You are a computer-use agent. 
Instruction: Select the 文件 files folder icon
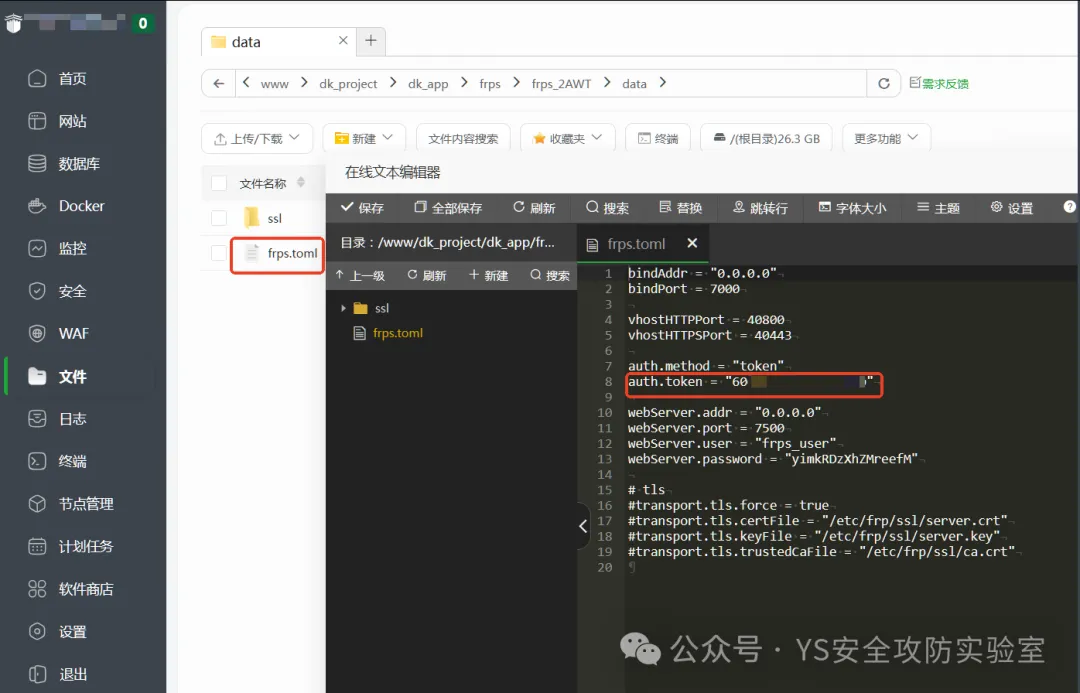37,376
